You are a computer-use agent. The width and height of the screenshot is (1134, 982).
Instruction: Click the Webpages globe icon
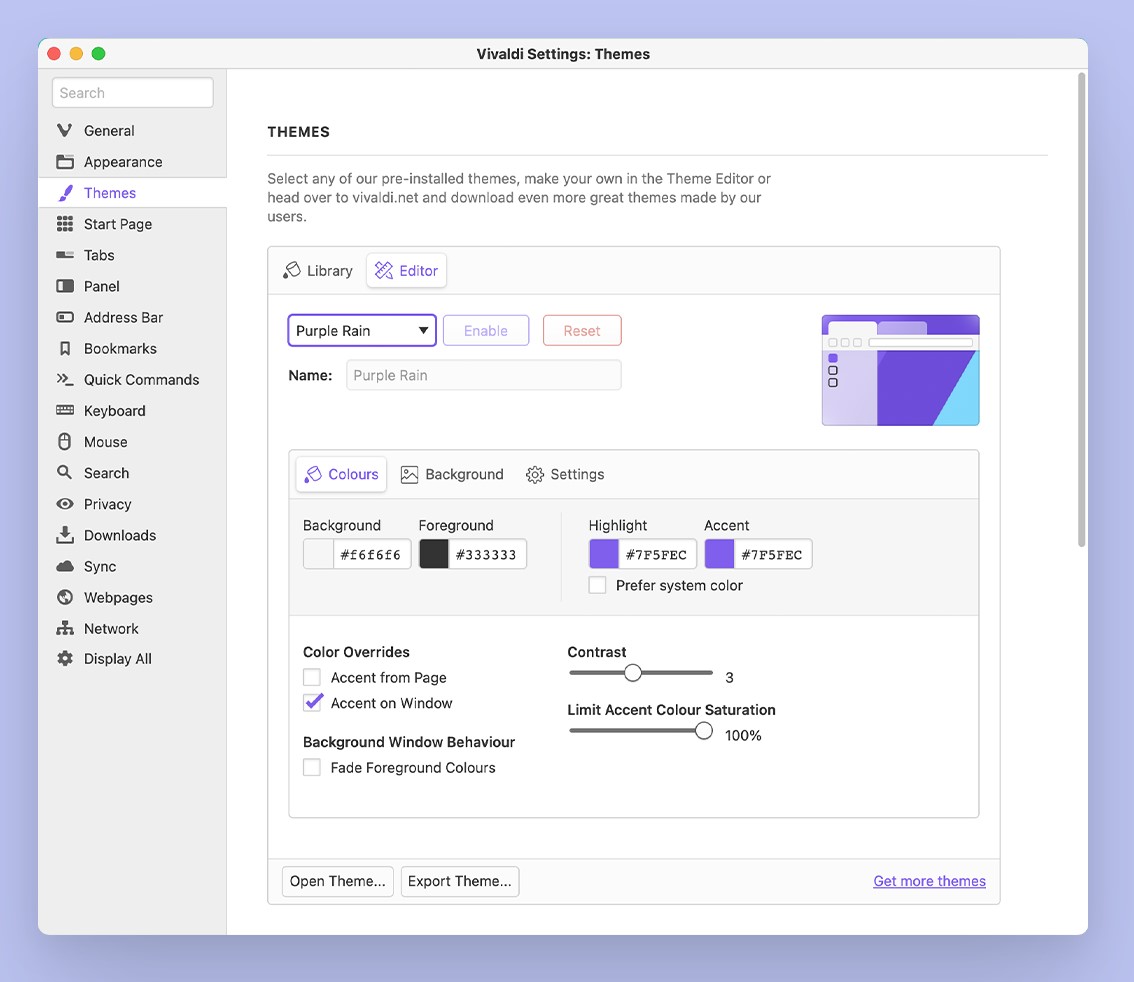click(x=64, y=597)
